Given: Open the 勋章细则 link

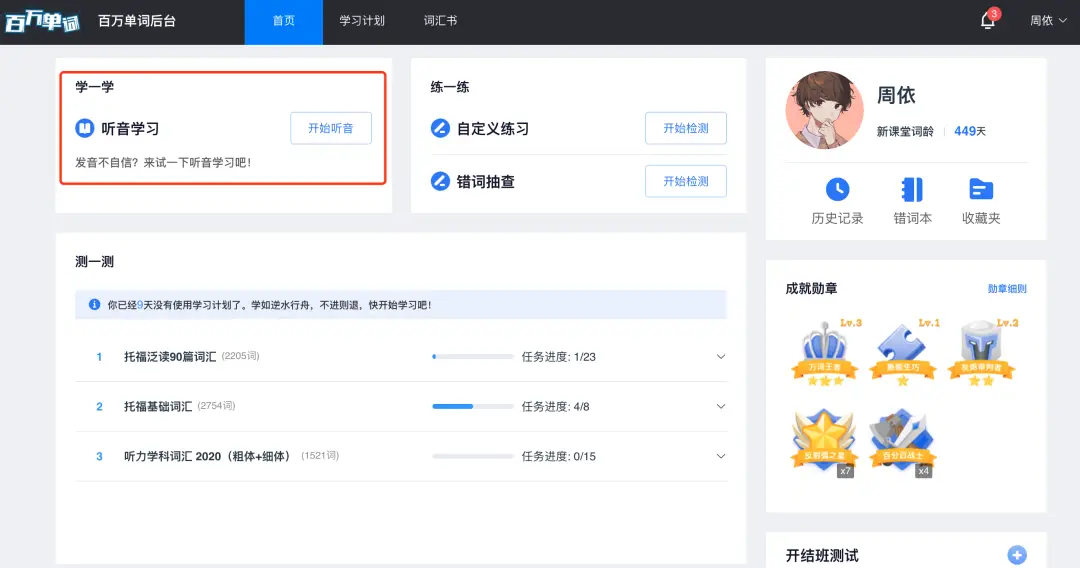Looking at the screenshot, I should [x=1007, y=288].
